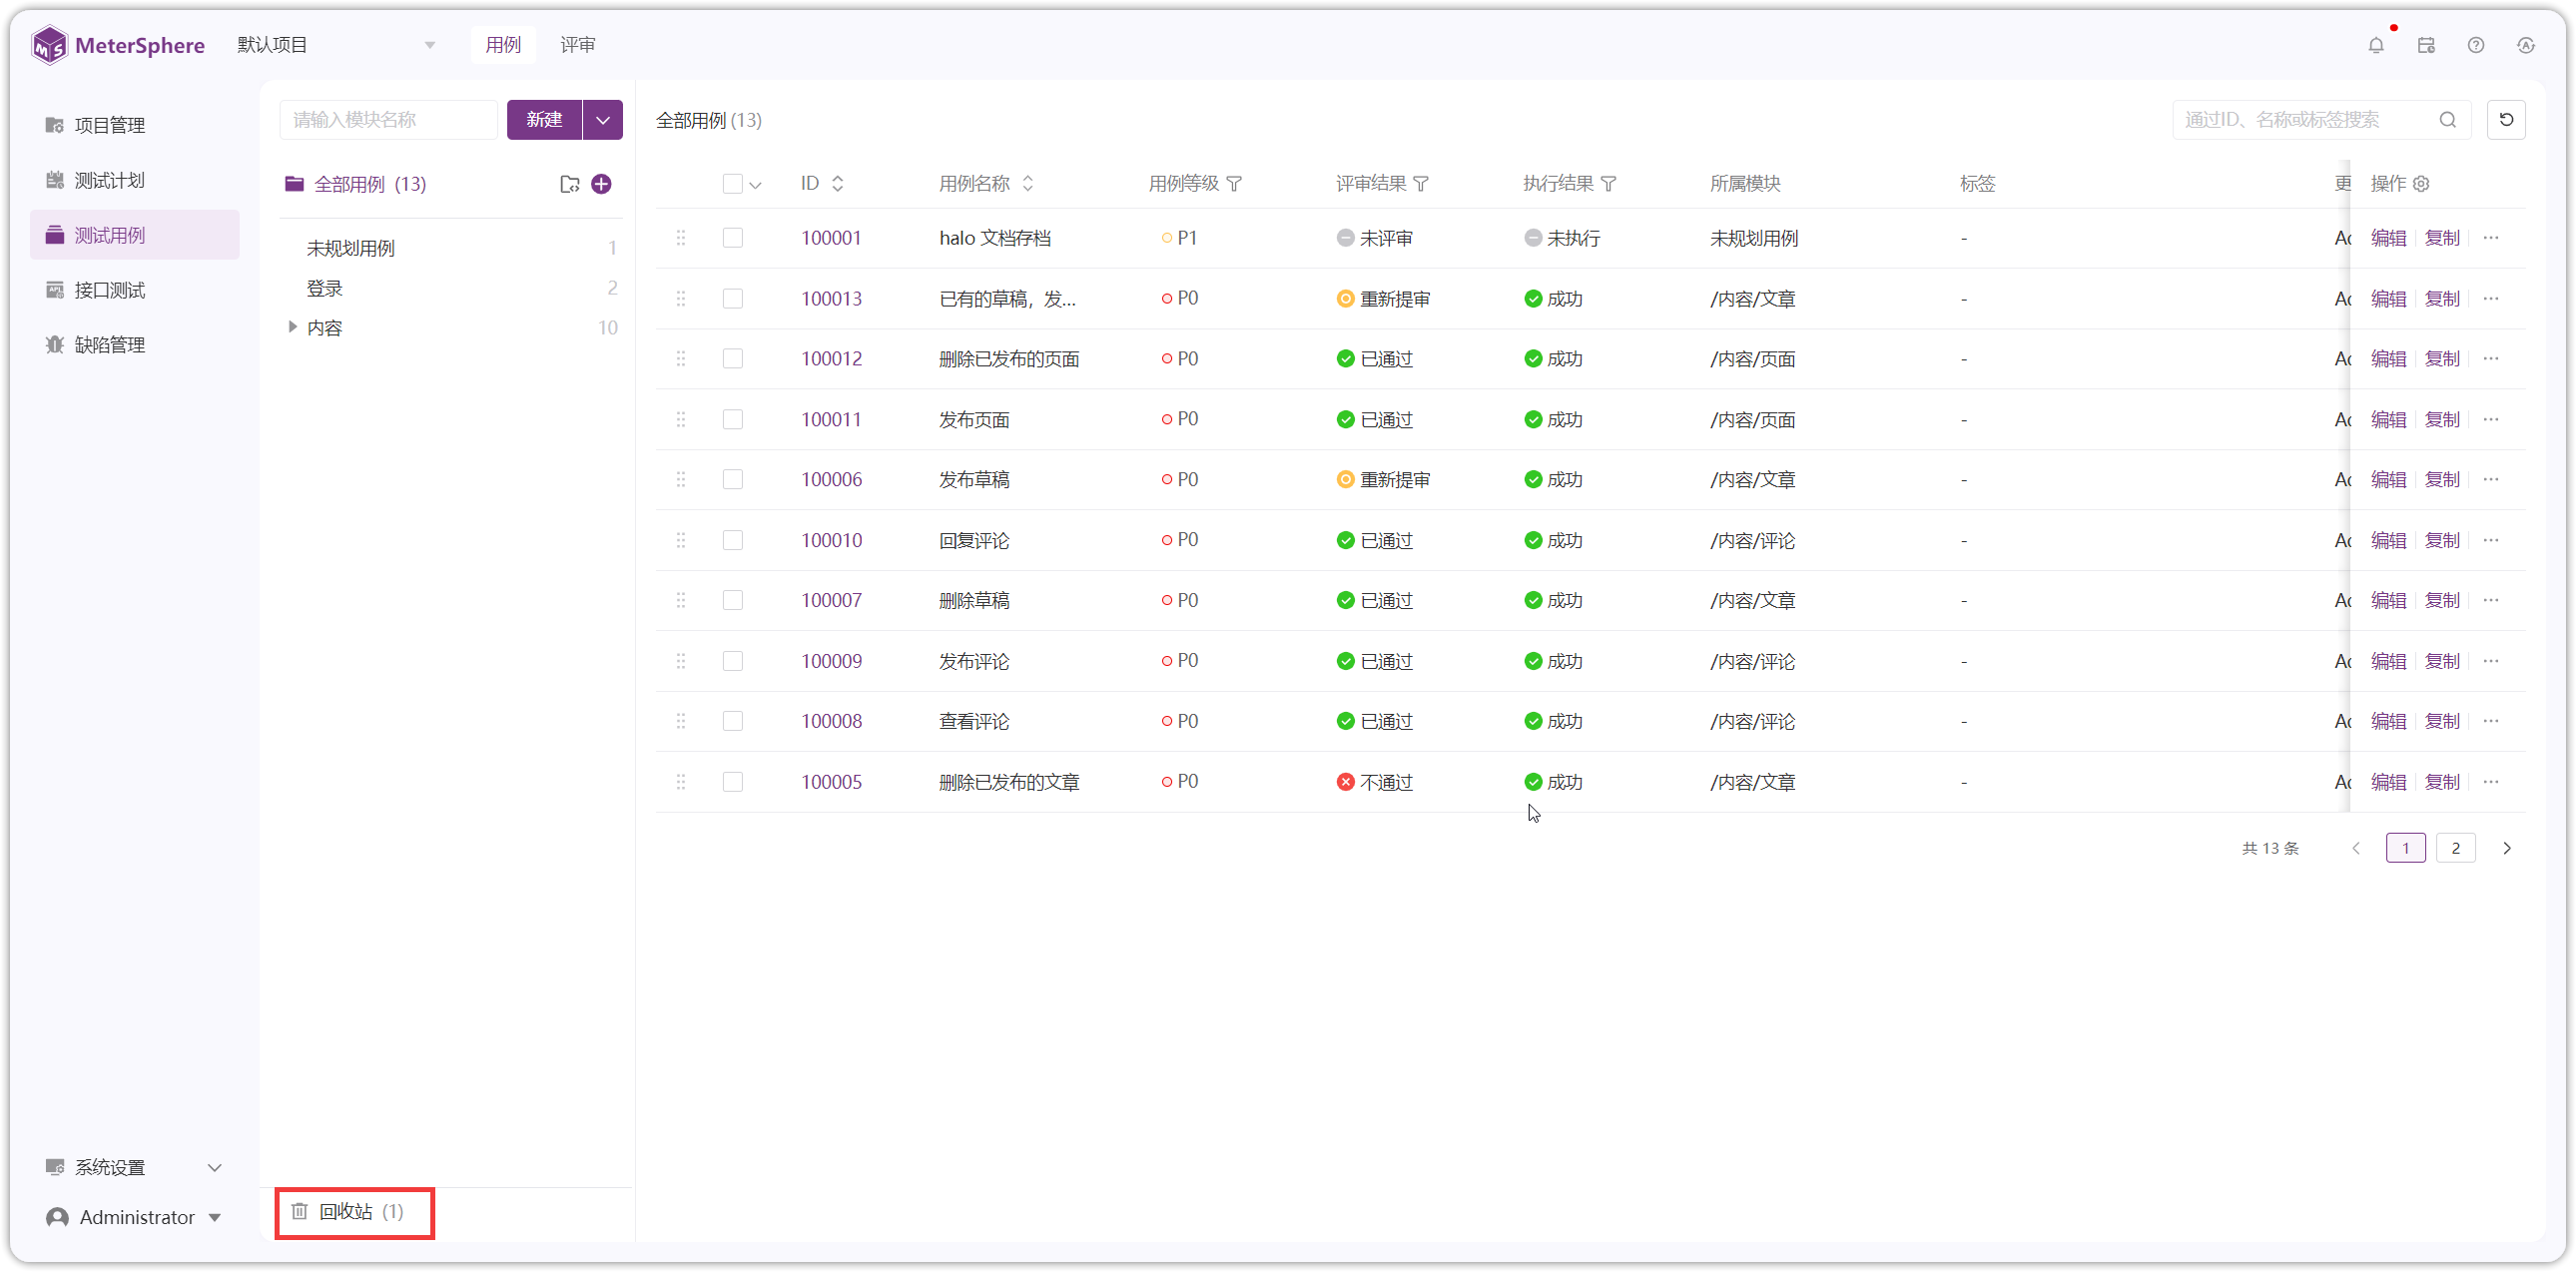Click the 用例等级 filter icon
Screen dimensions: 2576x1272
click(x=1234, y=184)
